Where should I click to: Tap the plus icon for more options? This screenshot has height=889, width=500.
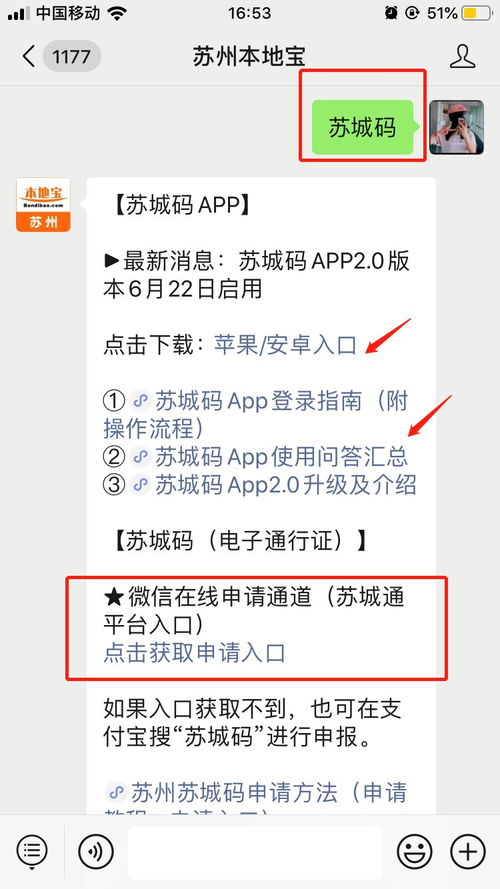coord(468,852)
